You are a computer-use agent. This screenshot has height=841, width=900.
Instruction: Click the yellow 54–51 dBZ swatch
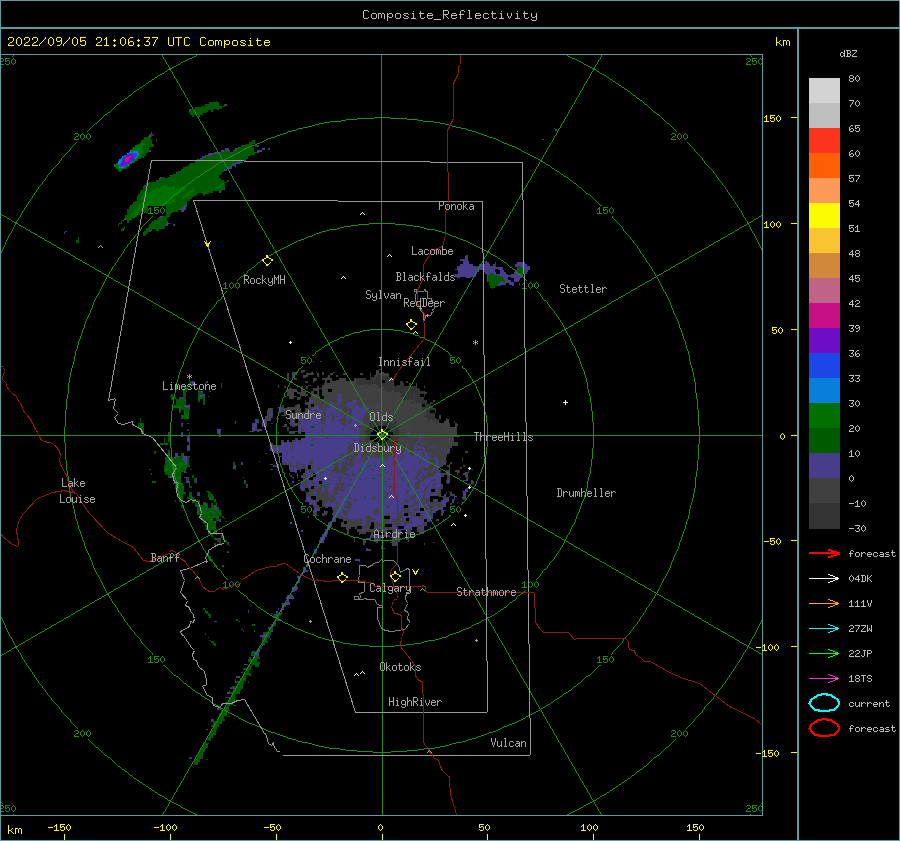[x=824, y=216]
